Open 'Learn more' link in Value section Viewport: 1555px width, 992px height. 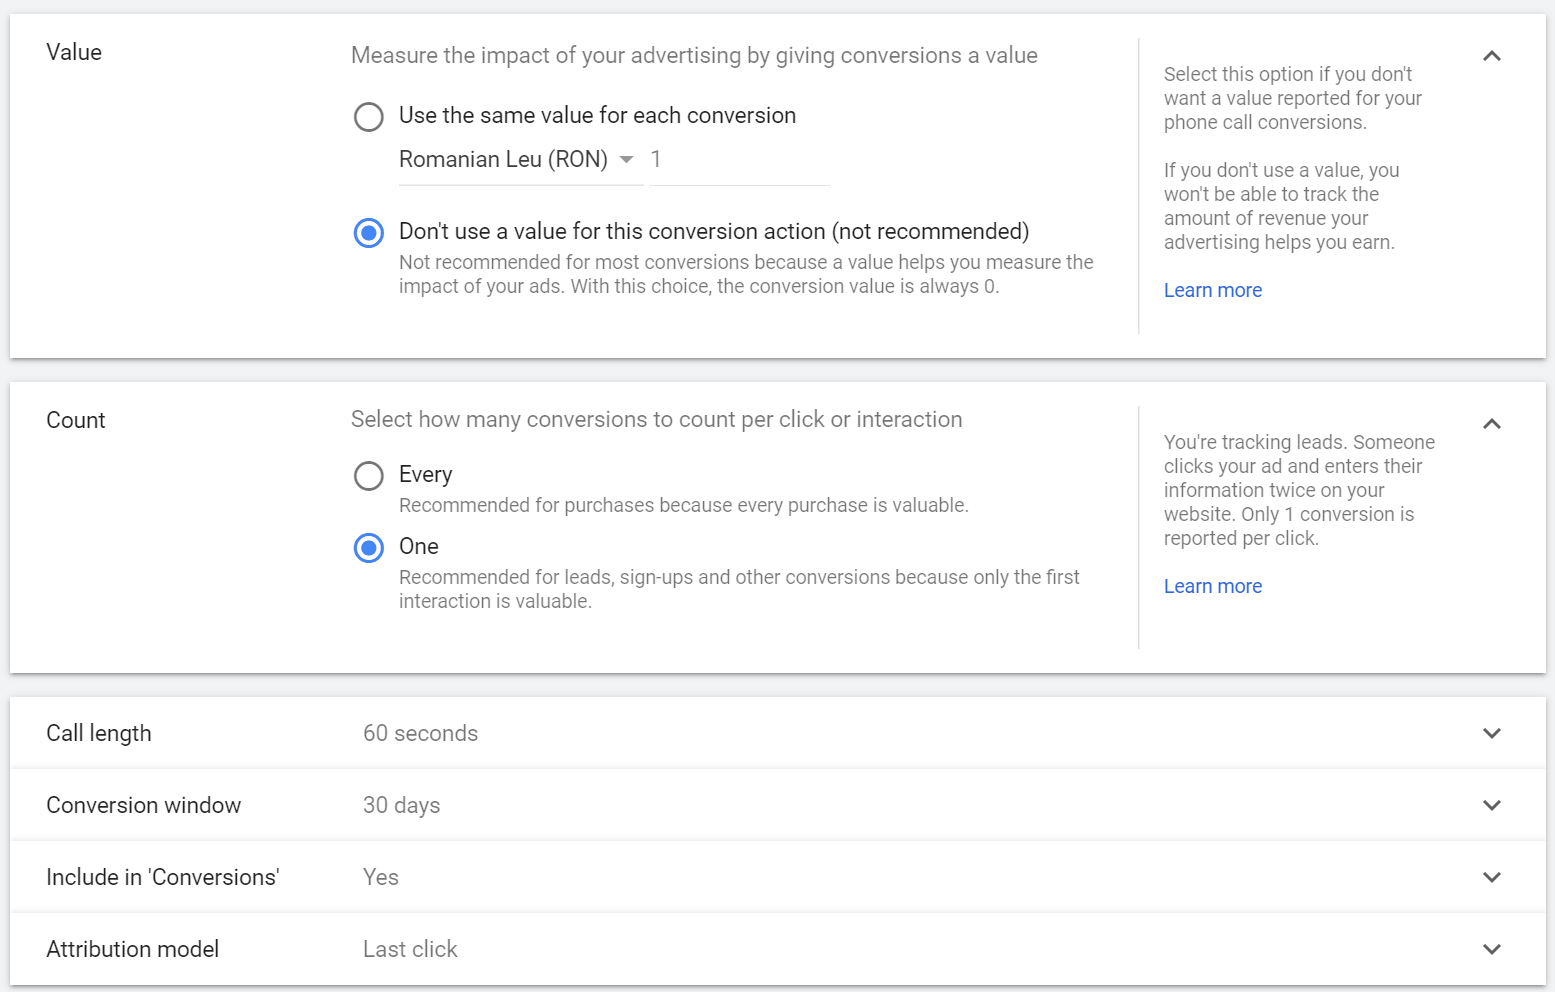[x=1212, y=291]
